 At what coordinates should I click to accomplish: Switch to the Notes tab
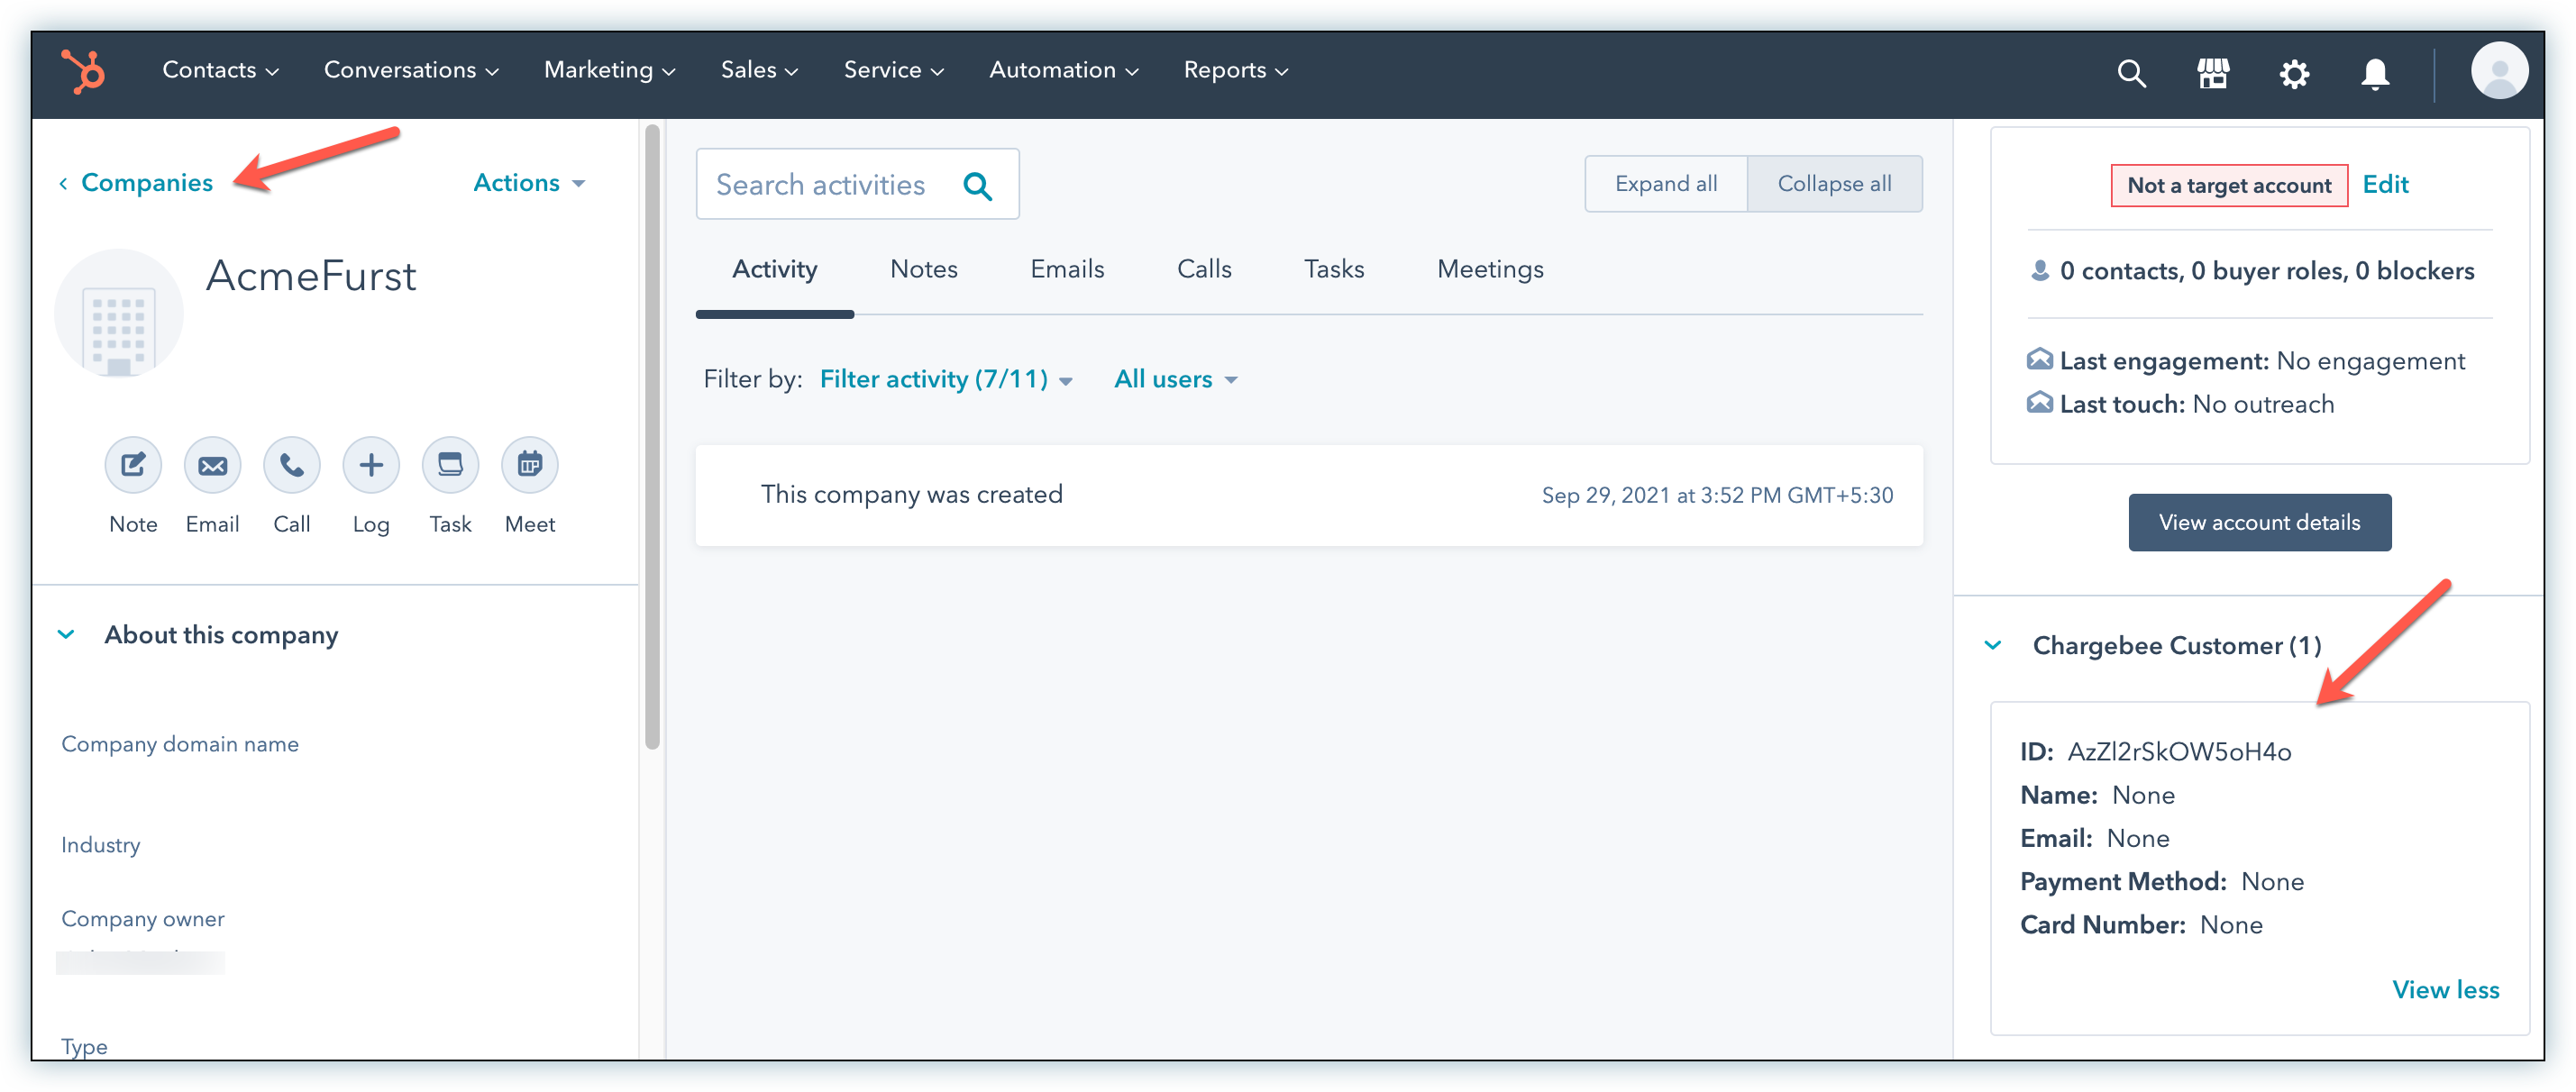pos(923,269)
